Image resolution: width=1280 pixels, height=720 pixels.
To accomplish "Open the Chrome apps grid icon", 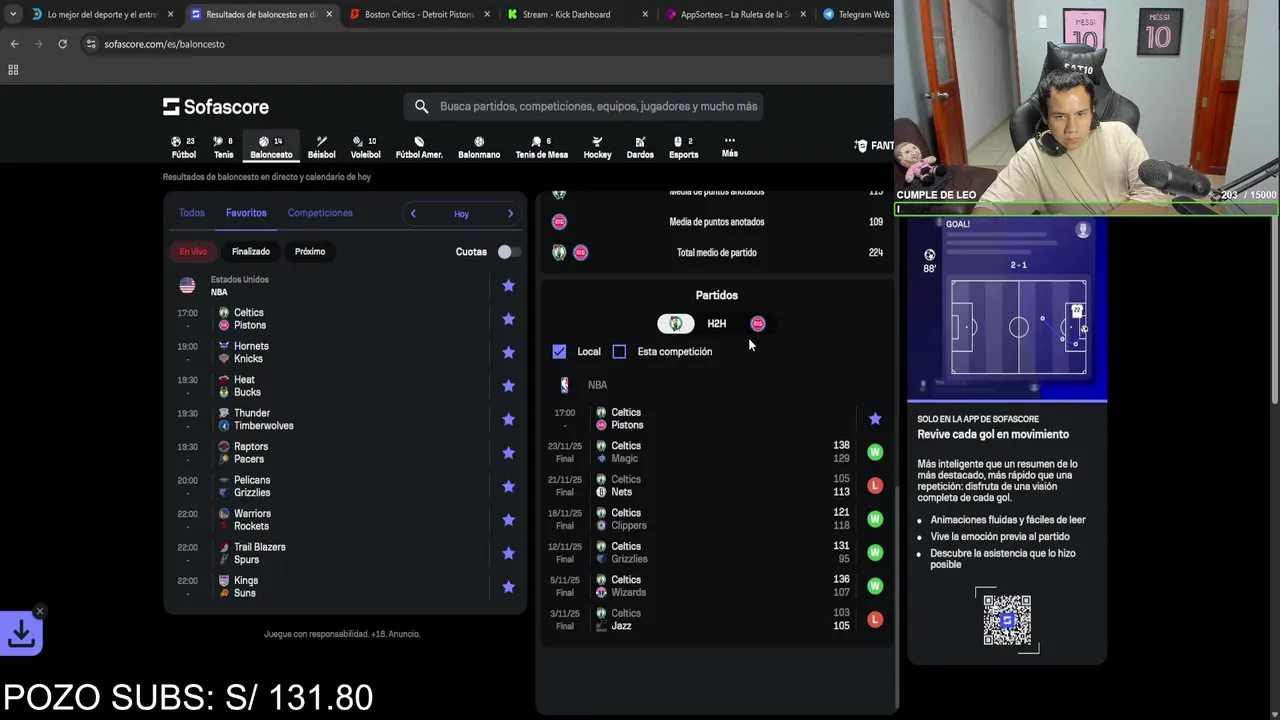I will 13,70.
